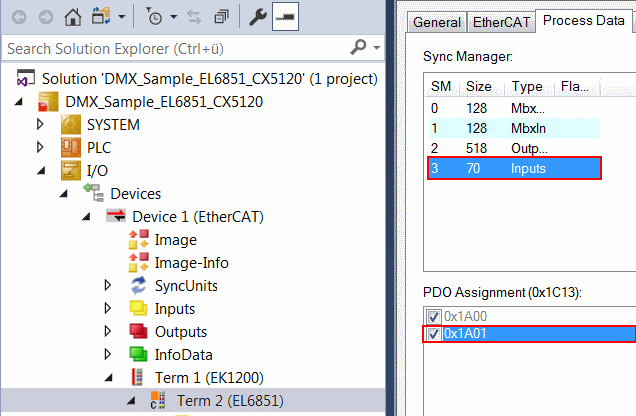The height and width of the screenshot is (416, 636).
Task: Open the search options dropdown arrow
Action: tap(377, 48)
